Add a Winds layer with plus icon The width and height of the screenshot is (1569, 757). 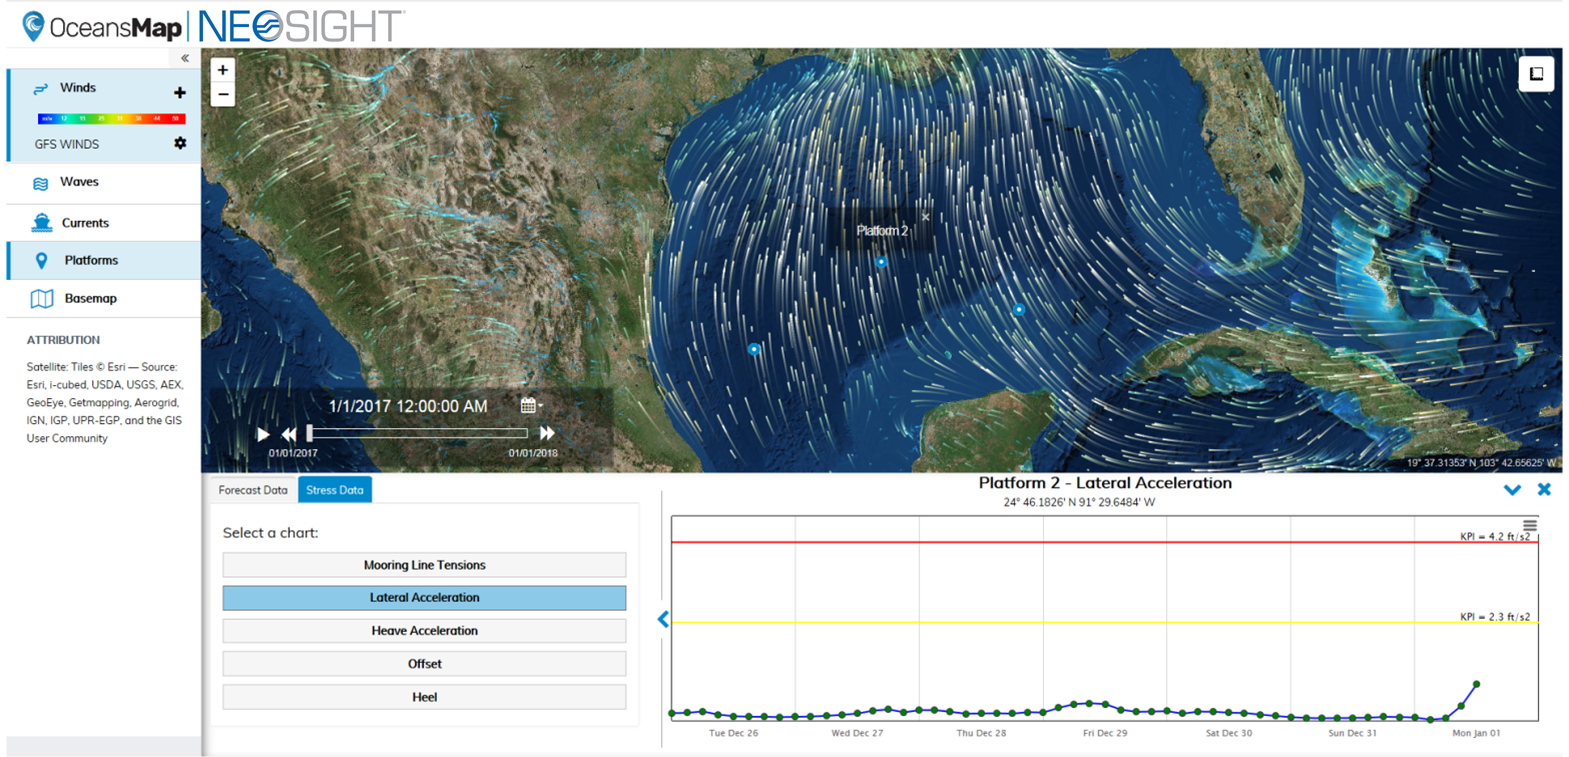[180, 93]
